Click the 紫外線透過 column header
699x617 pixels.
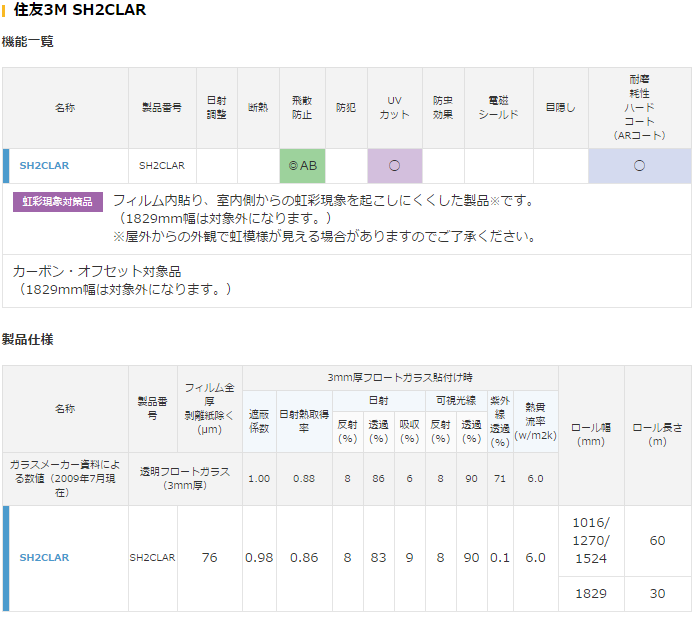500,421
